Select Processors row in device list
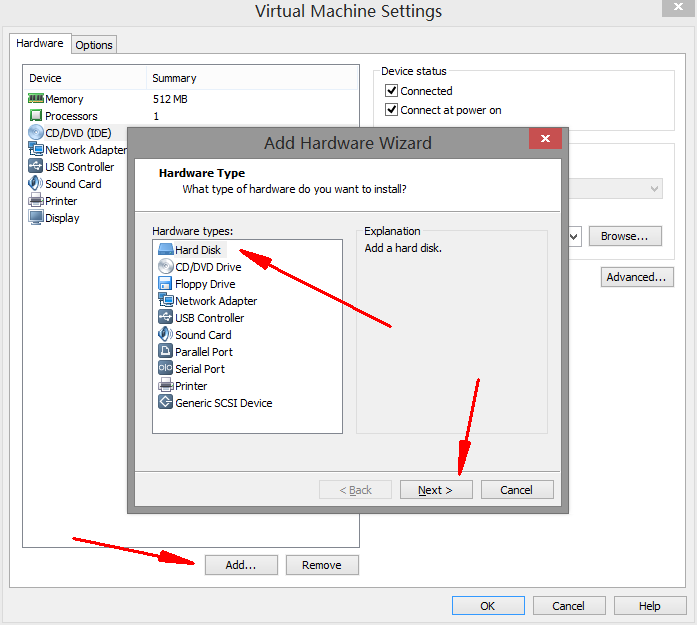The width and height of the screenshot is (697, 625). 191,116
